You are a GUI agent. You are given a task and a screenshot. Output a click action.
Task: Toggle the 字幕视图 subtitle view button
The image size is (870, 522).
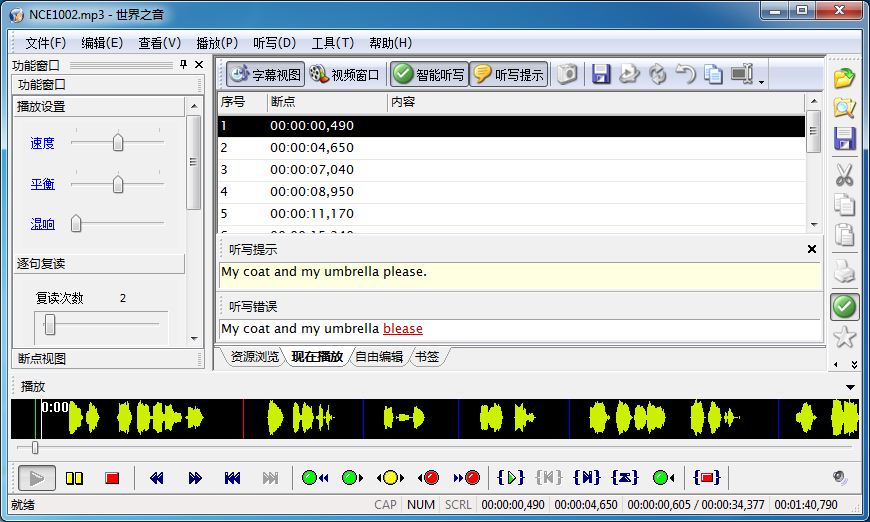[265, 74]
